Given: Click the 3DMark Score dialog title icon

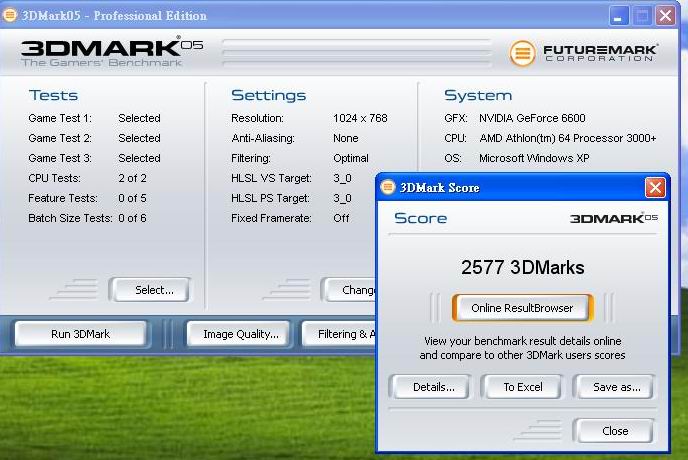Looking at the screenshot, I should (x=388, y=187).
